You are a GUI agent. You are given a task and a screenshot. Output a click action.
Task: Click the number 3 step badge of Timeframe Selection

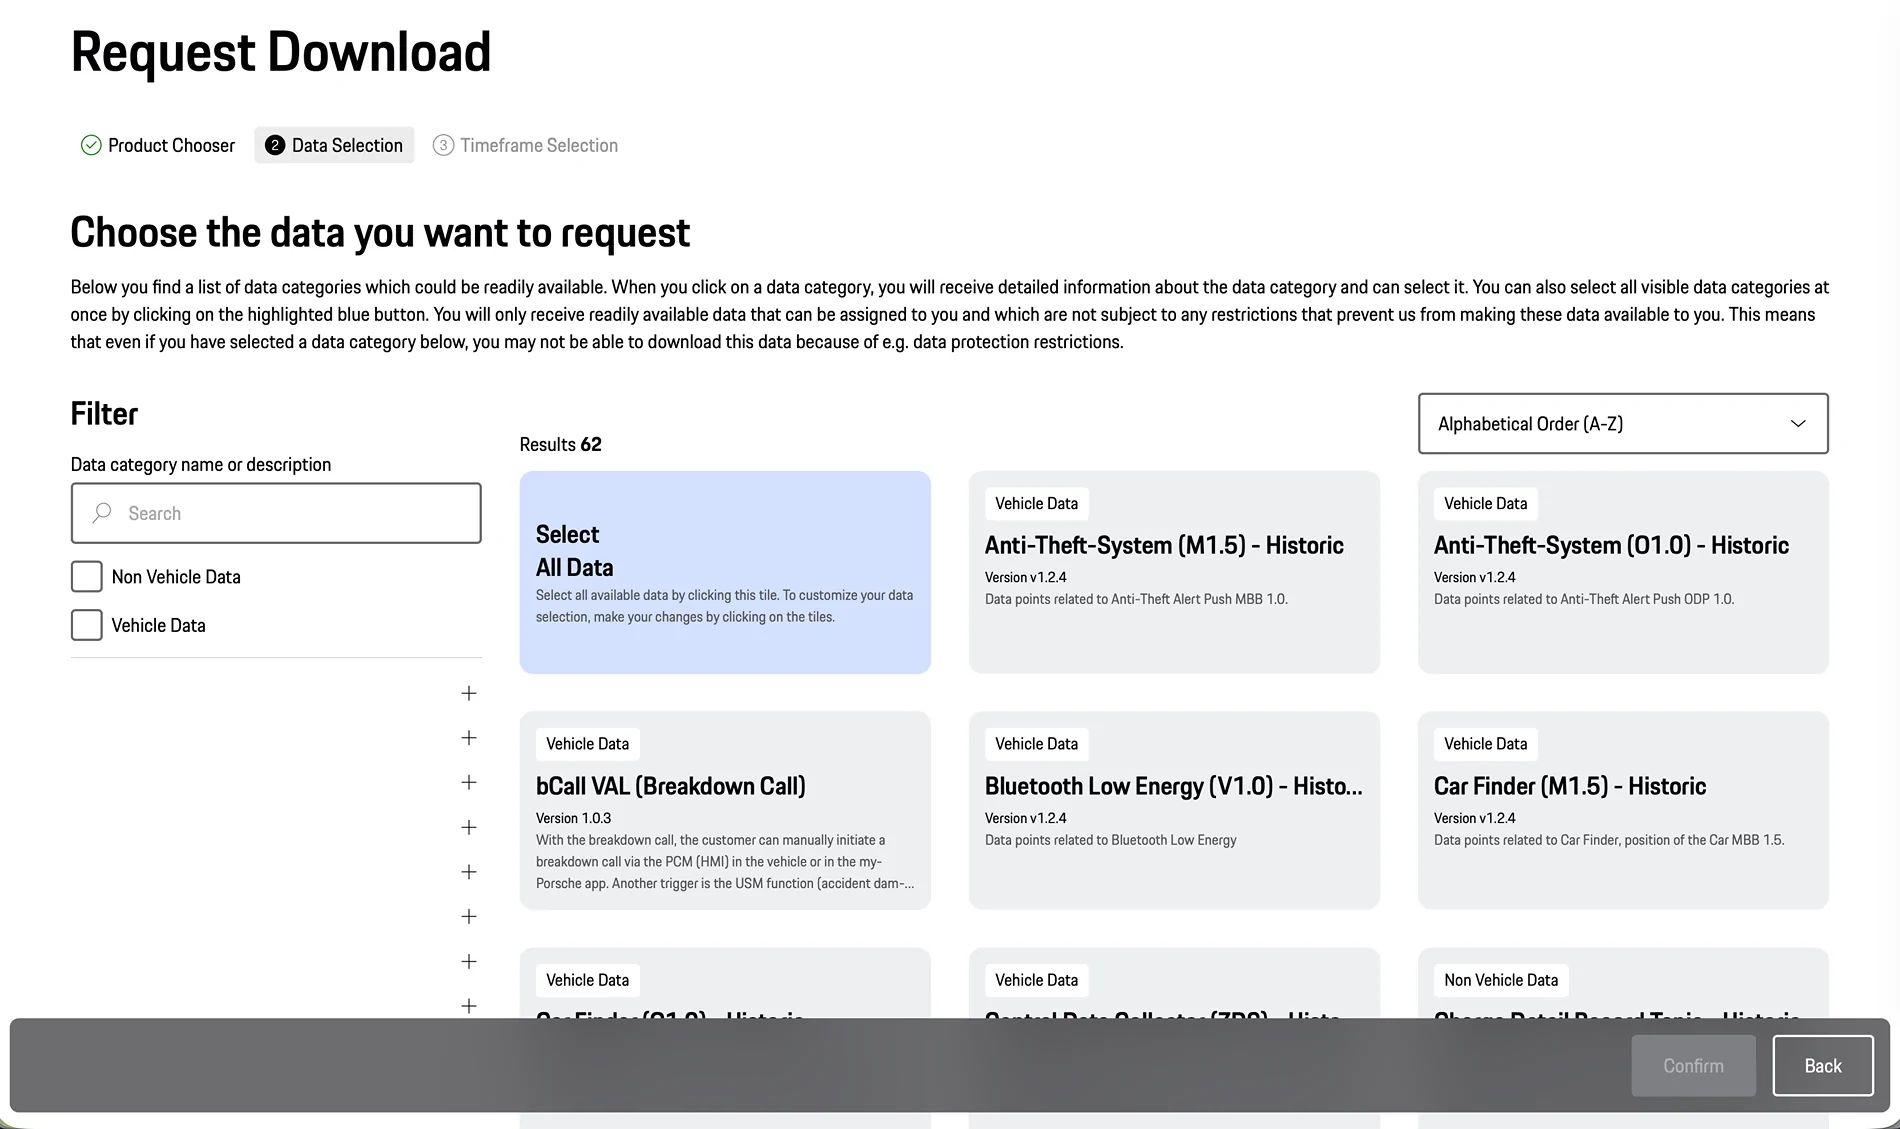[x=443, y=145]
